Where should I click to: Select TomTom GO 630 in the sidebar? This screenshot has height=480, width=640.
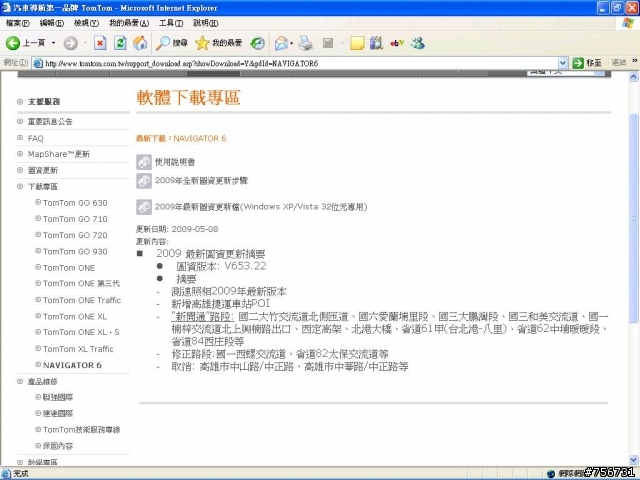pos(75,203)
